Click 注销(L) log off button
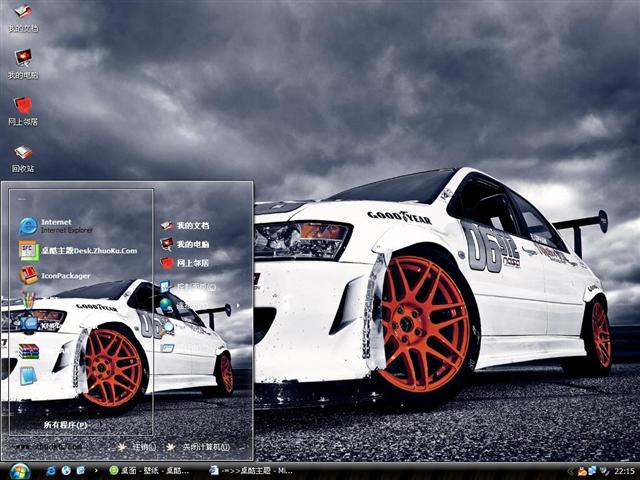Image resolution: width=640 pixels, height=480 pixels. point(136,447)
